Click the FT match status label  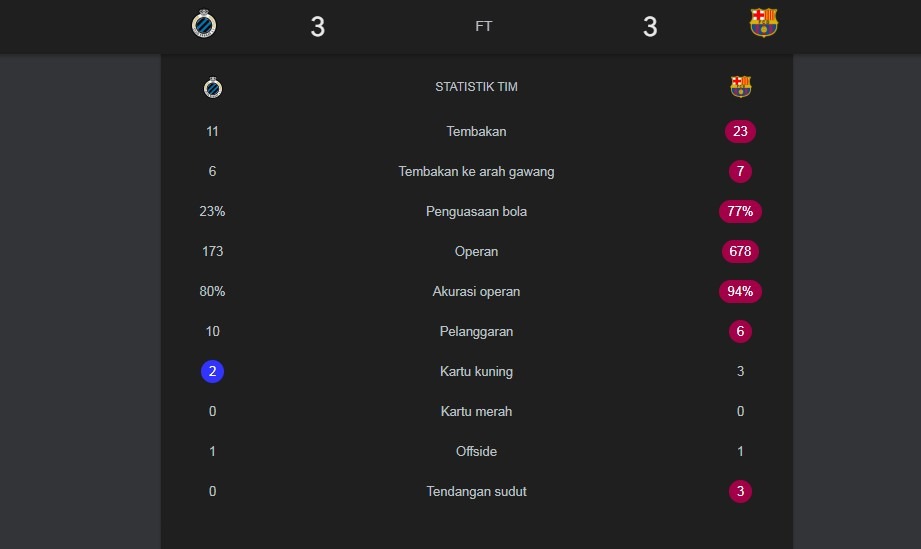pyautogui.click(x=483, y=27)
